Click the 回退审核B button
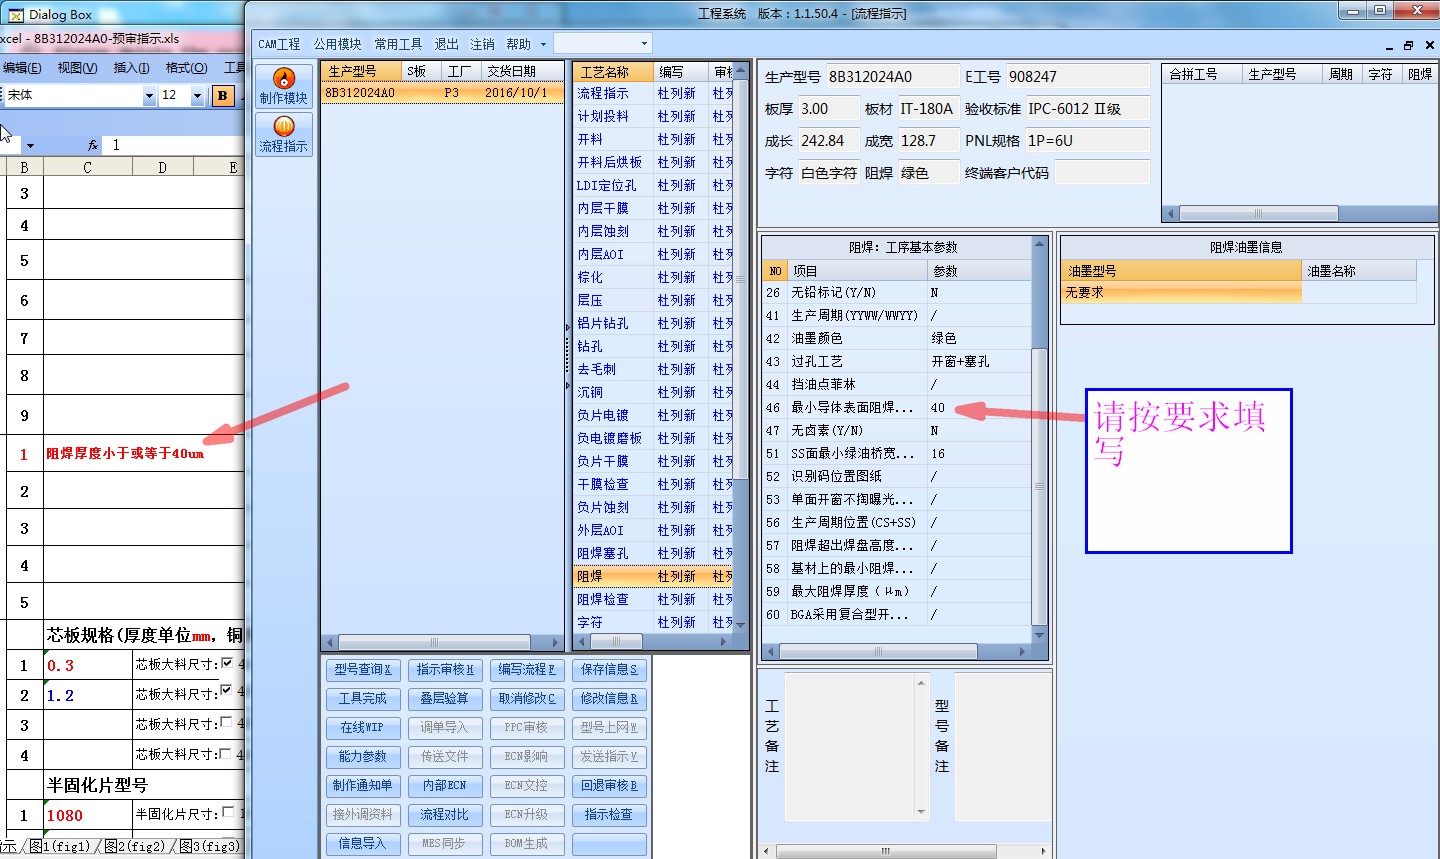 coord(609,786)
